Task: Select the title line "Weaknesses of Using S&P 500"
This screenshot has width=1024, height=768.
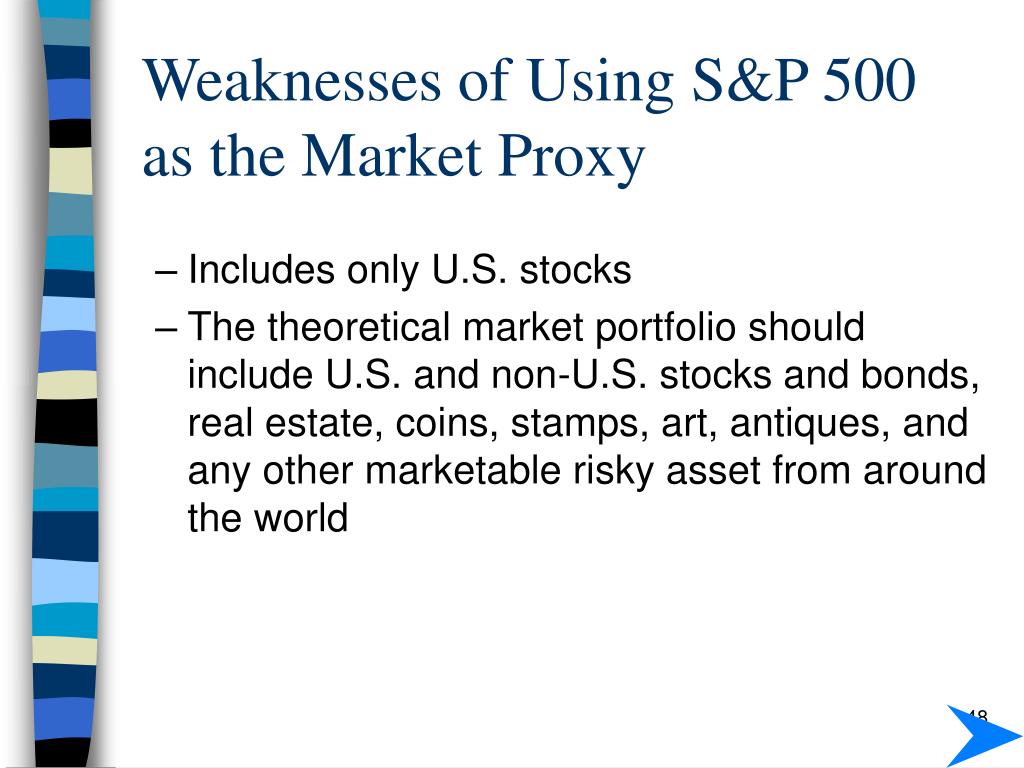Action: coord(529,81)
